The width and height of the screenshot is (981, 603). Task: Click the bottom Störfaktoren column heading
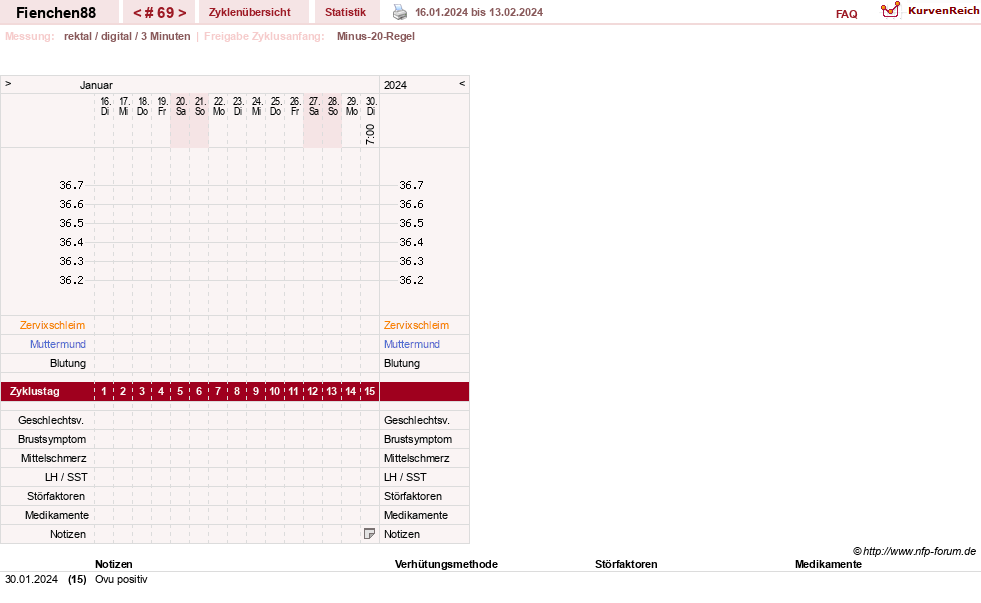click(x=626, y=564)
